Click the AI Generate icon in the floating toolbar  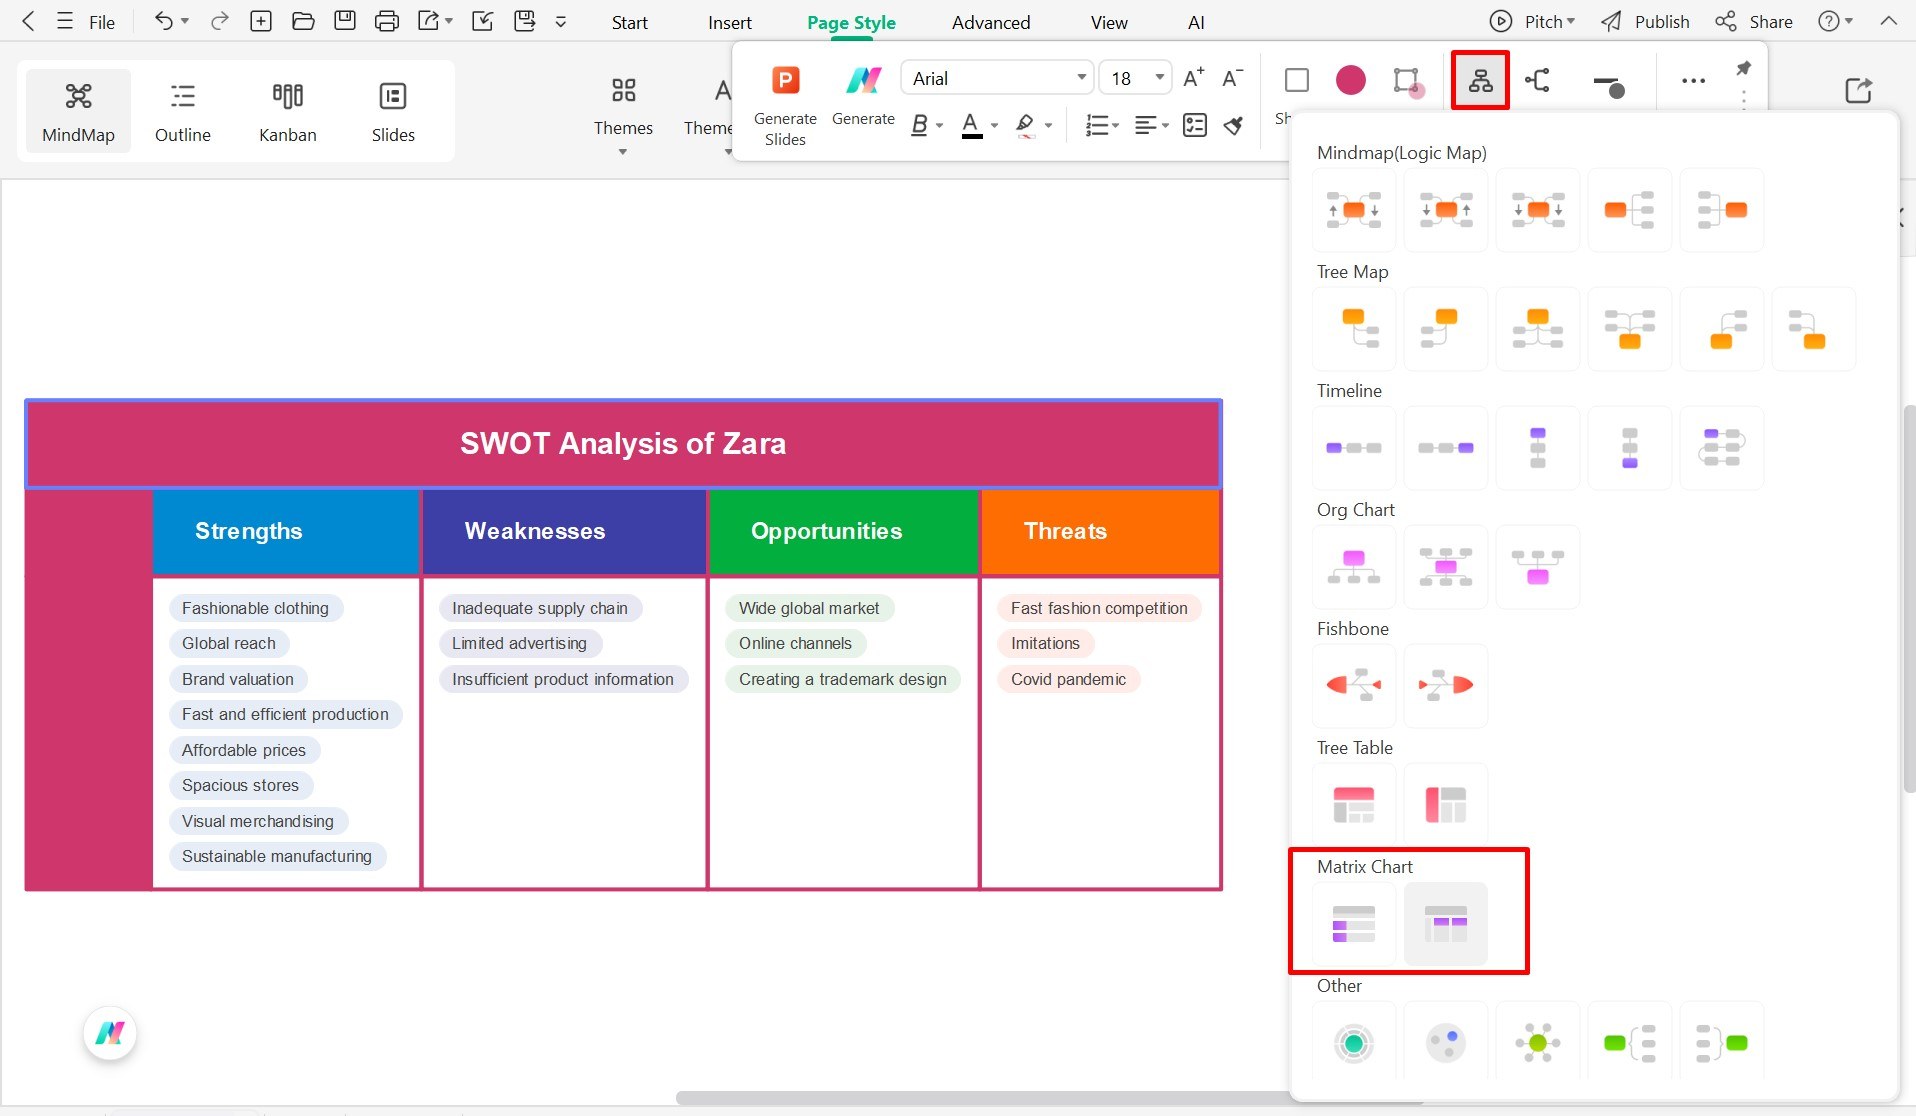[864, 79]
